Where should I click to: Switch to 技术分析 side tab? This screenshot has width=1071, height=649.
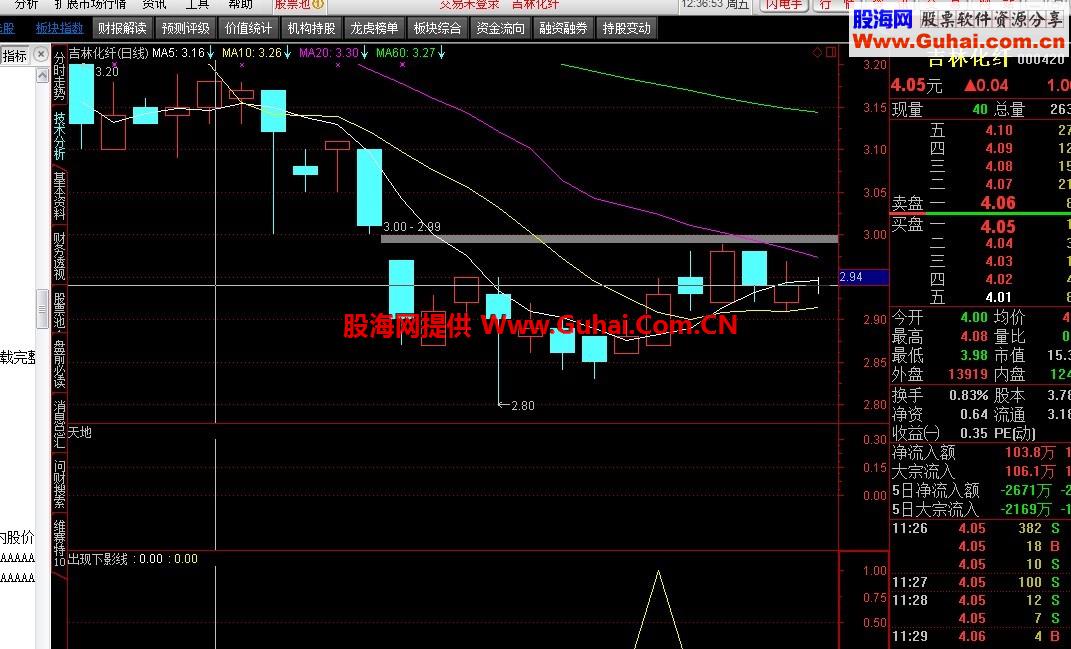tap(60, 136)
